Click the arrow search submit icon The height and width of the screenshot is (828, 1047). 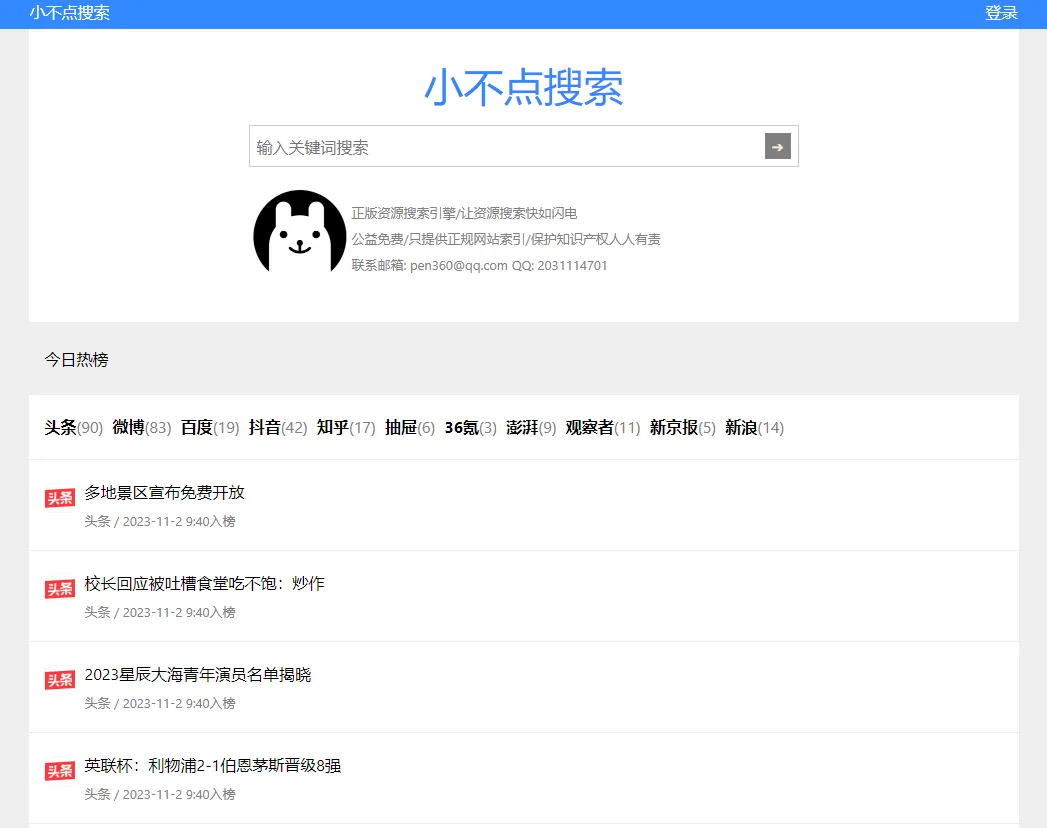[x=778, y=146]
